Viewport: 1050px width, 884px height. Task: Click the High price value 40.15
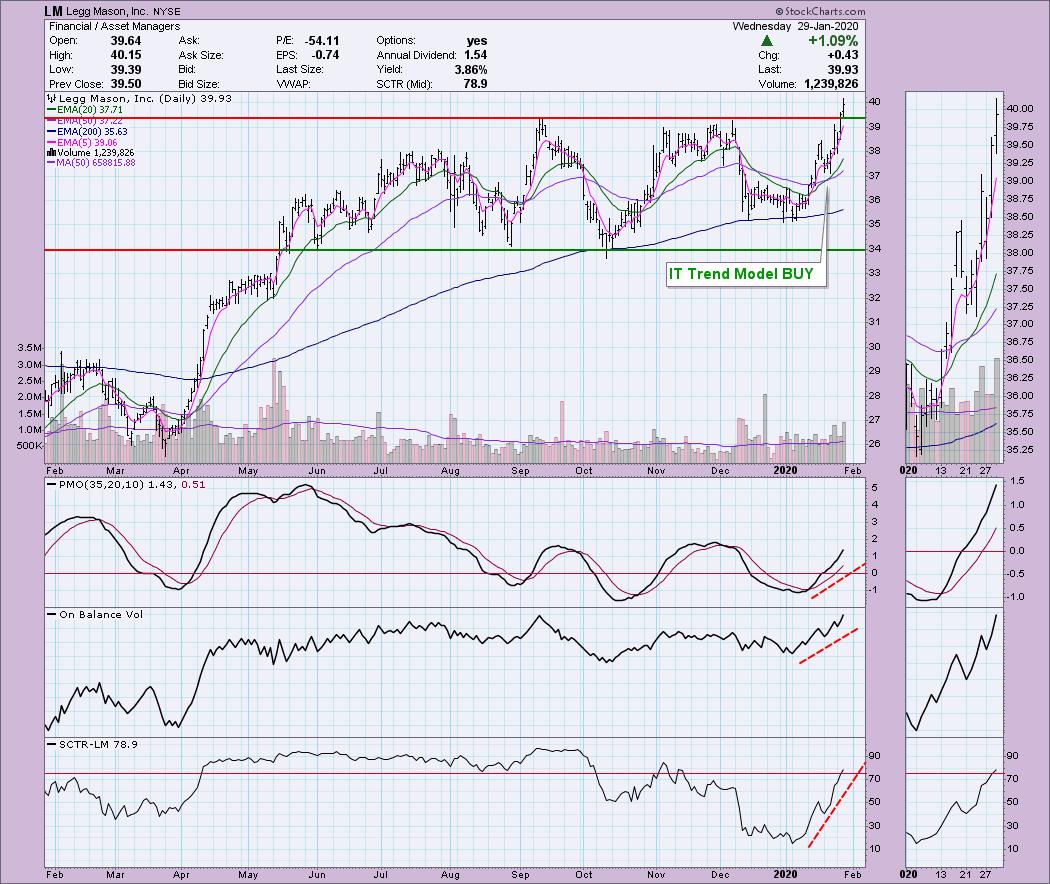click(x=126, y=55)
